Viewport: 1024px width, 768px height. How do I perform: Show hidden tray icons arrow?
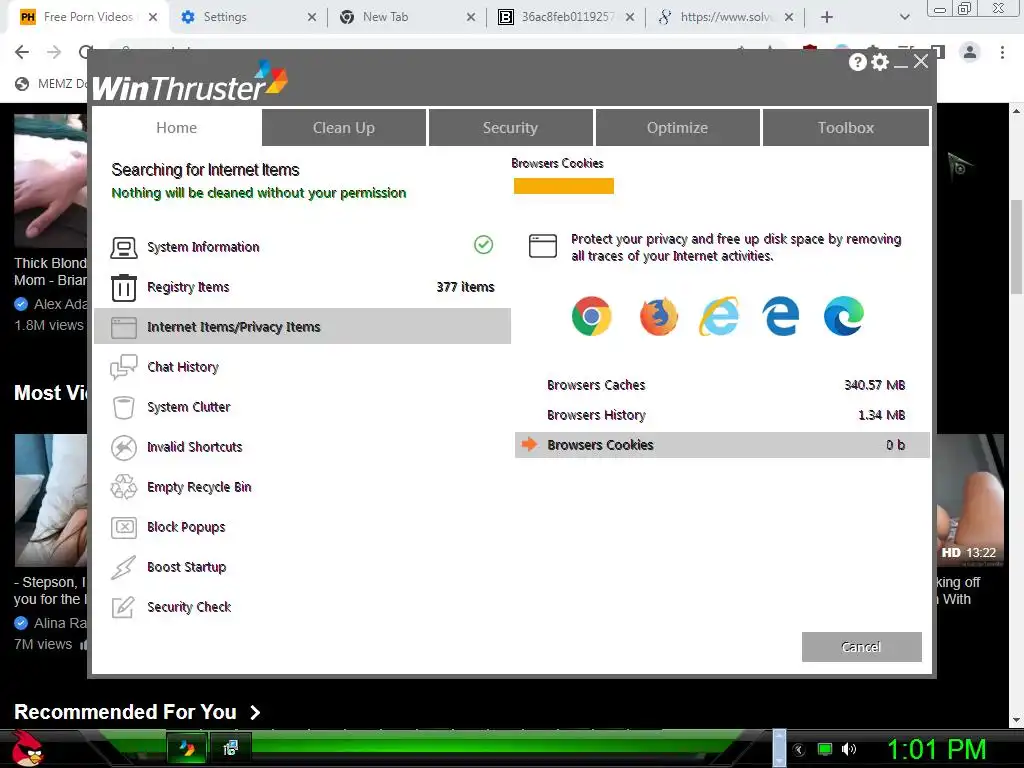pyautogui.click(x=799, y=749)
